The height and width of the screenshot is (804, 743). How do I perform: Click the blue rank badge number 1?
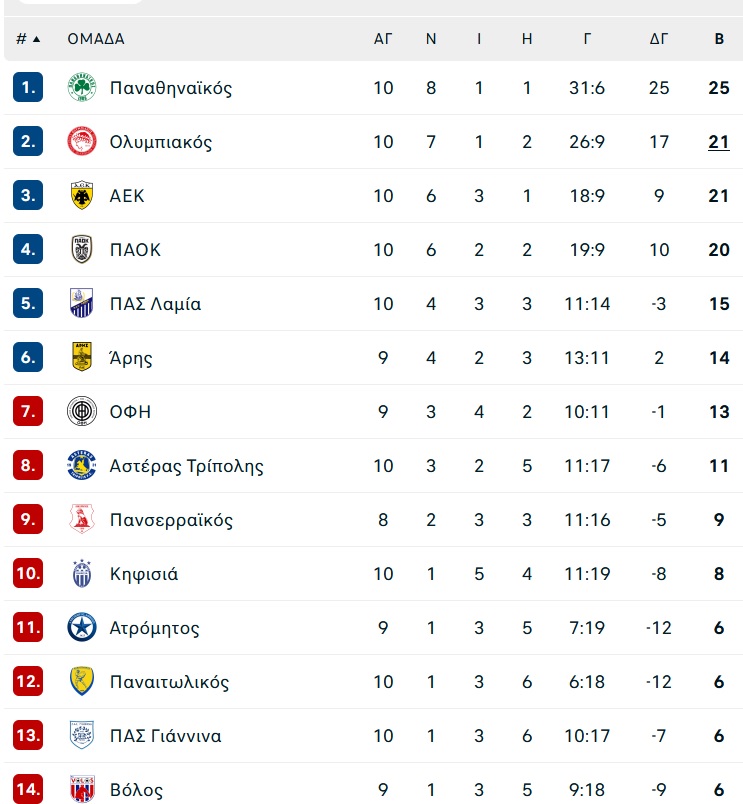[x=28, y=88]
